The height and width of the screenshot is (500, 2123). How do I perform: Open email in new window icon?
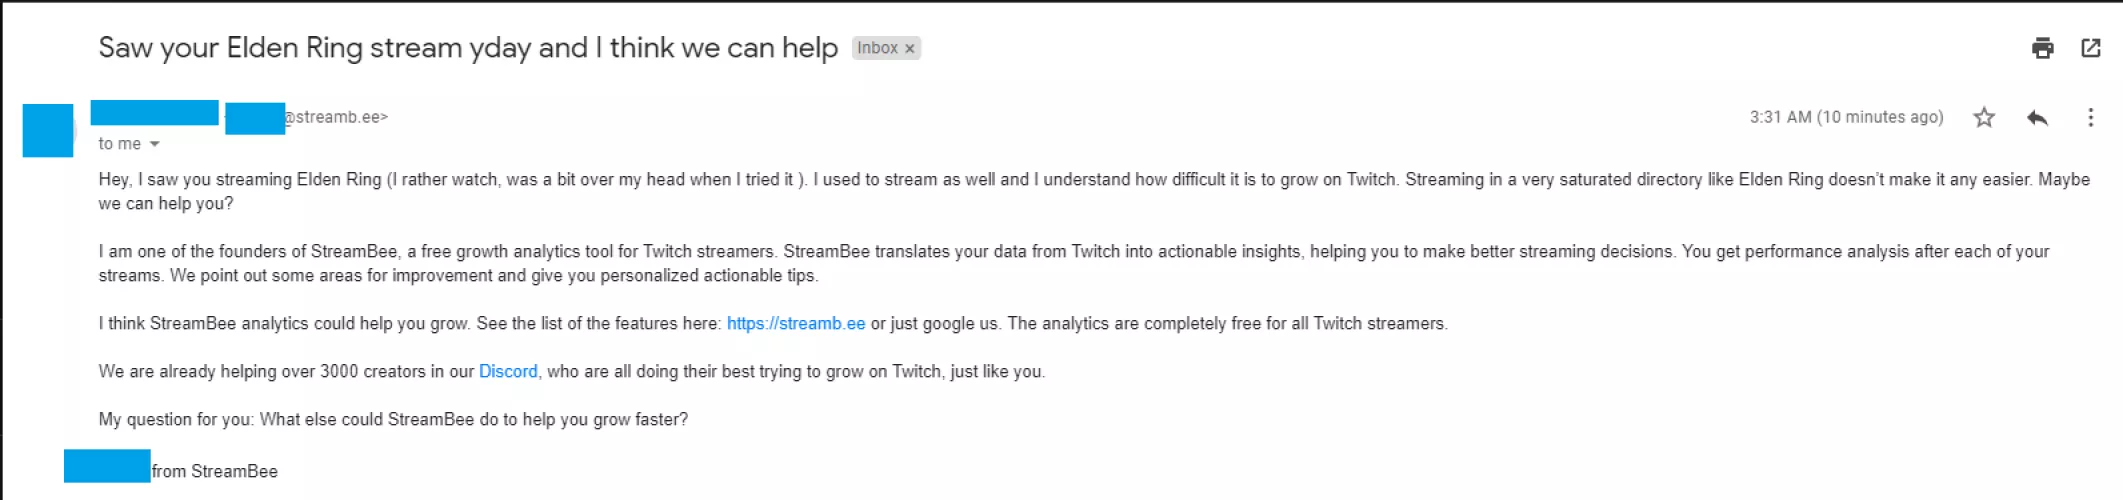click(x=2090, y=48)
